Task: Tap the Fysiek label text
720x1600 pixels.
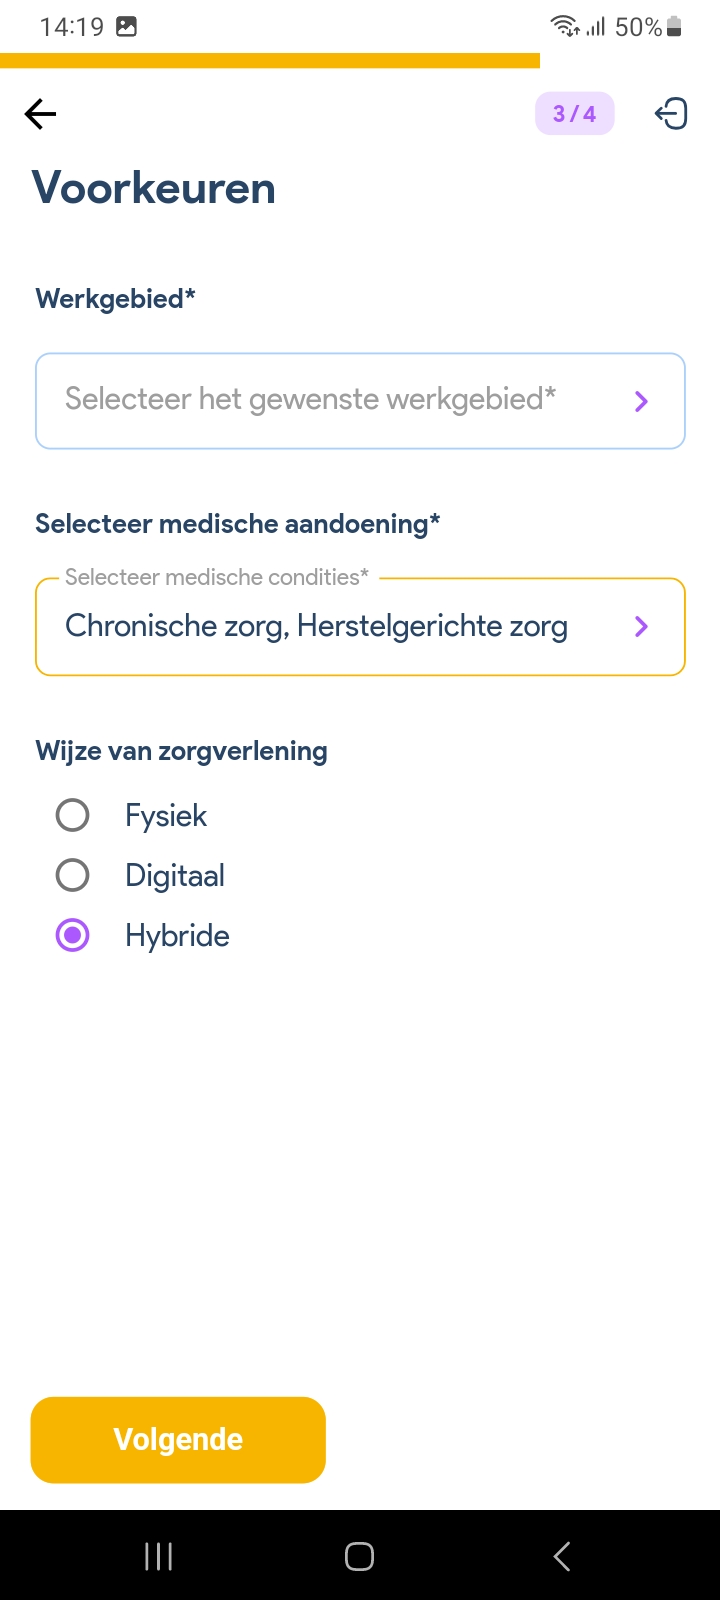Action: point(166,815)
